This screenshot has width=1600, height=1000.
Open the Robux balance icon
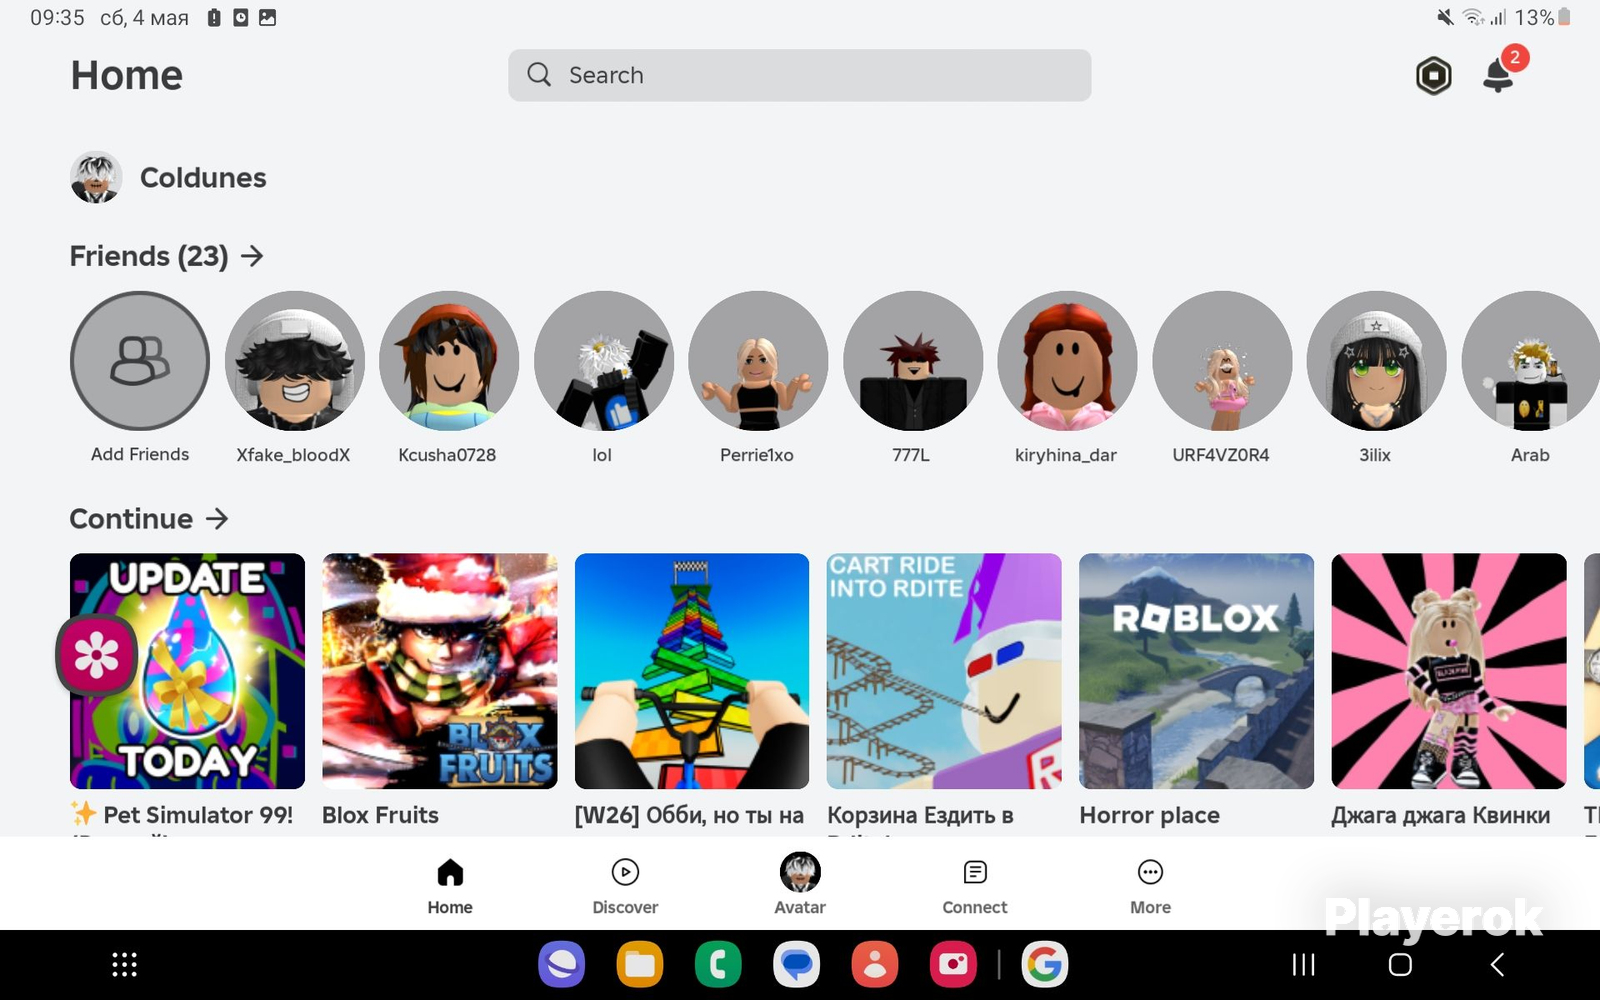[1433, 76]
